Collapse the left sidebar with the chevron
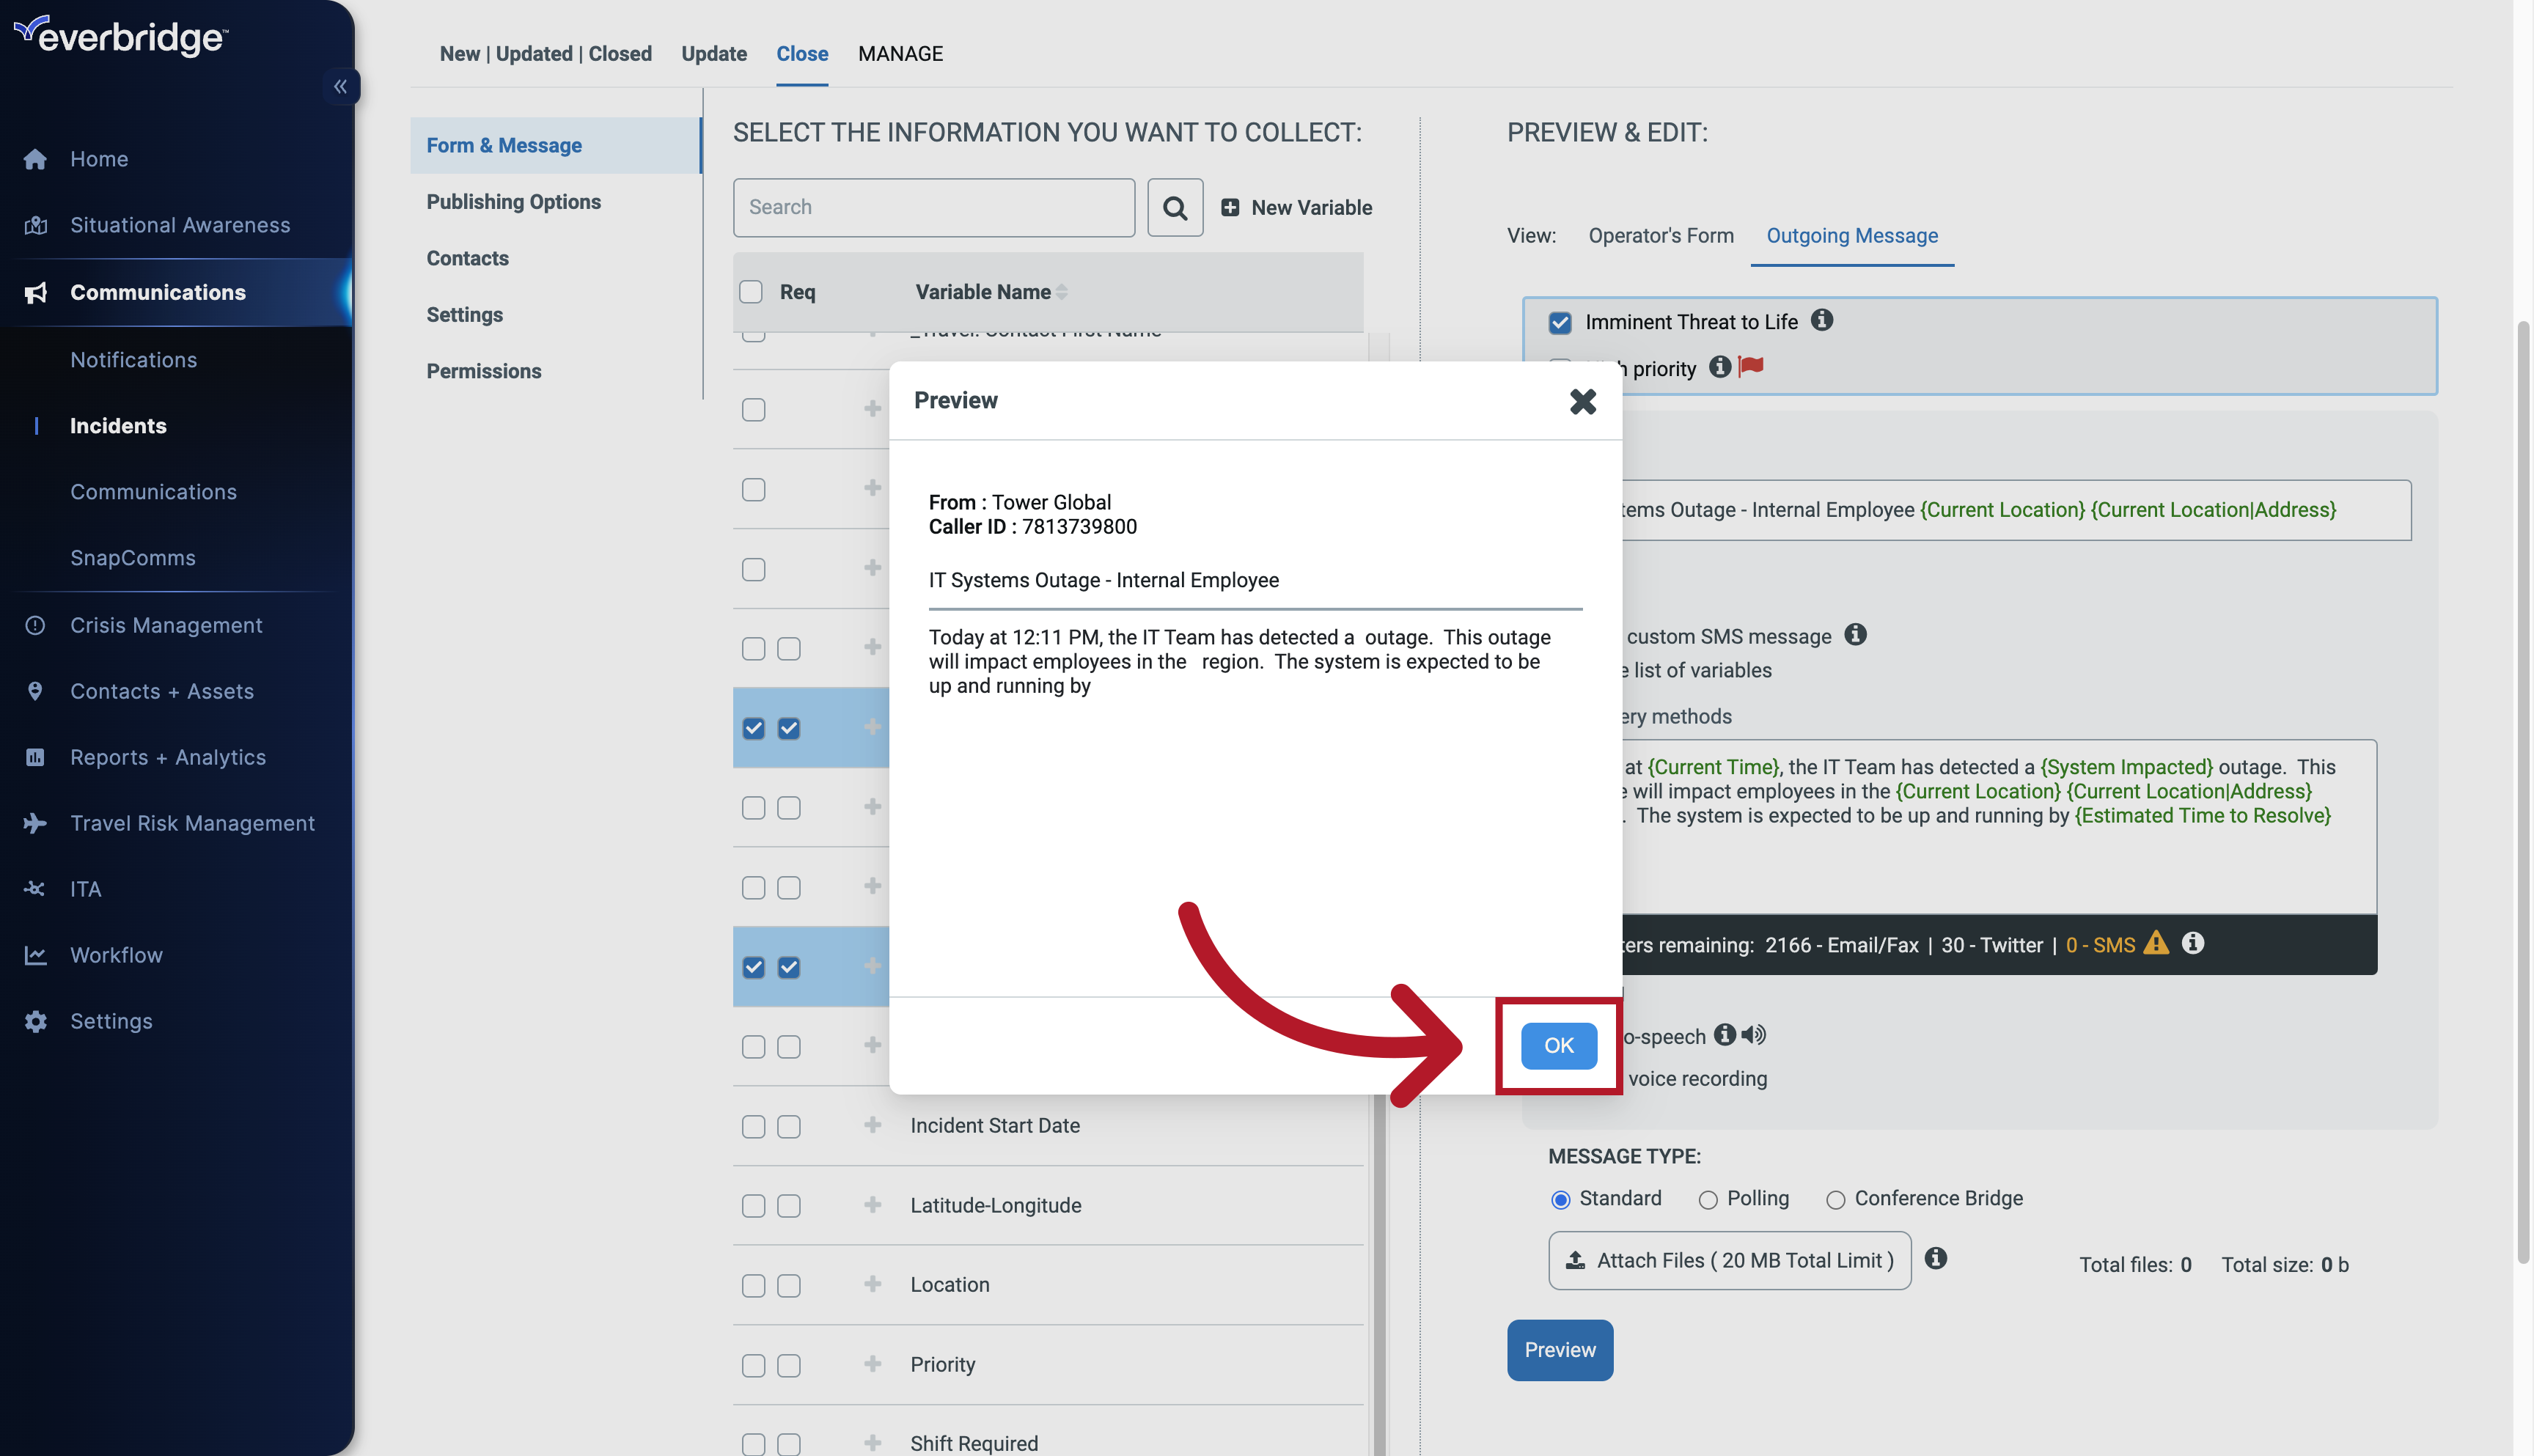The height and width of the screenshot is (1456, 2534). 341,86
